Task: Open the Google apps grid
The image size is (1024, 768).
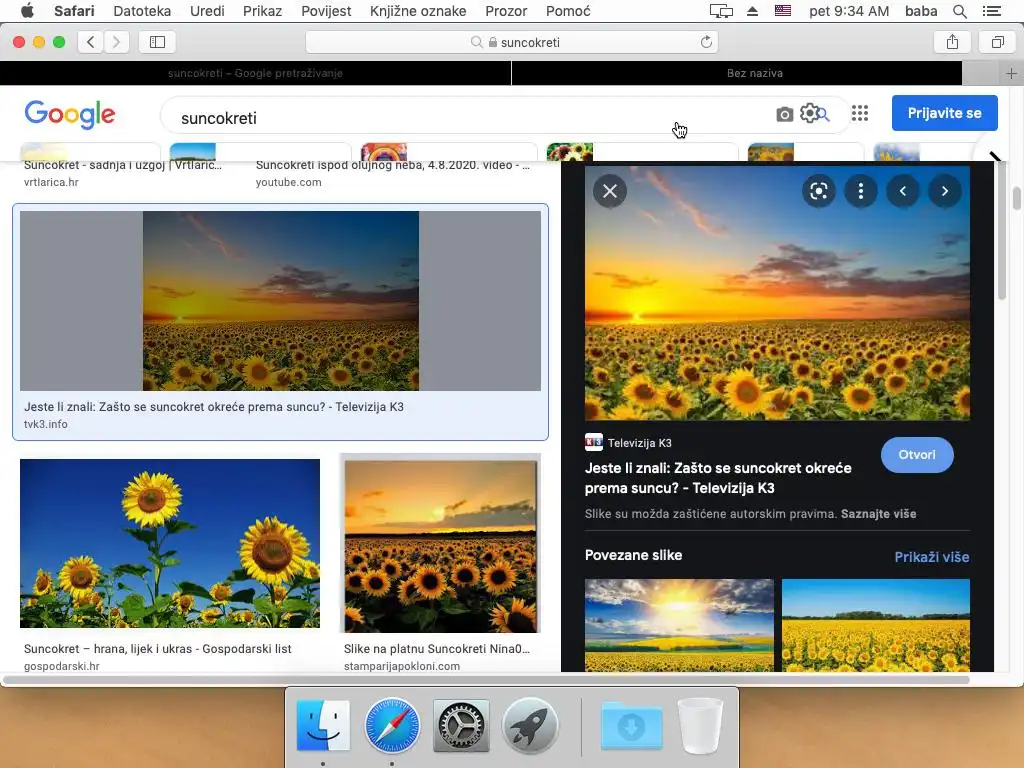Action: pyautogui.click(x=860, y=114)
